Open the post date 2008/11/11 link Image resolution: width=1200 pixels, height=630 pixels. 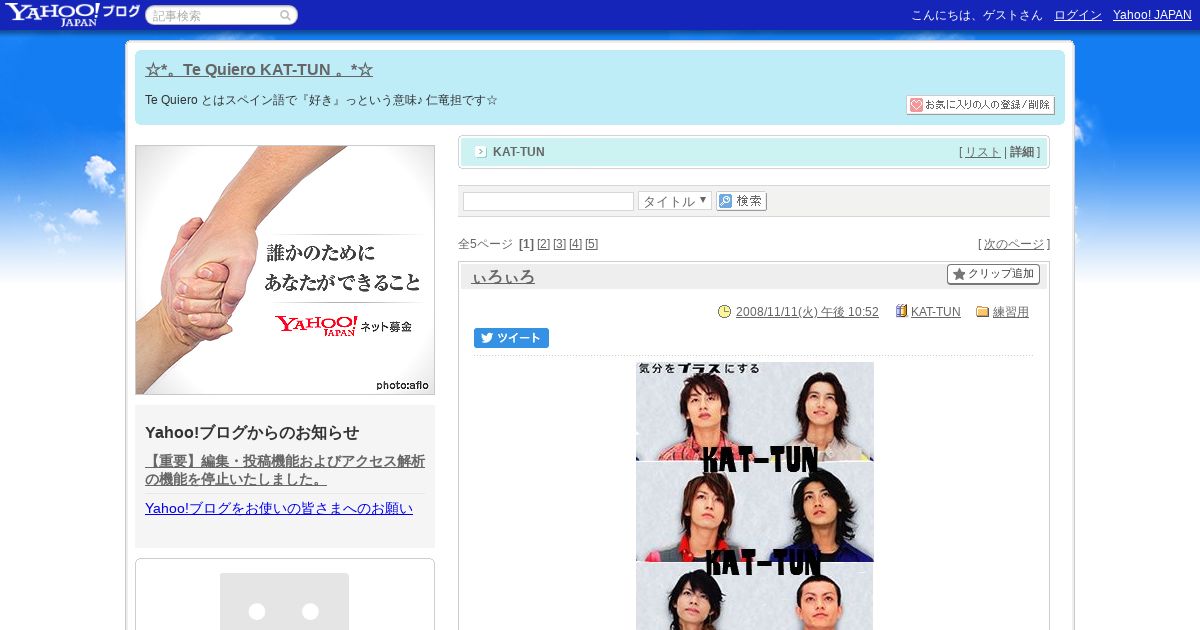click(x=807, y=312)
